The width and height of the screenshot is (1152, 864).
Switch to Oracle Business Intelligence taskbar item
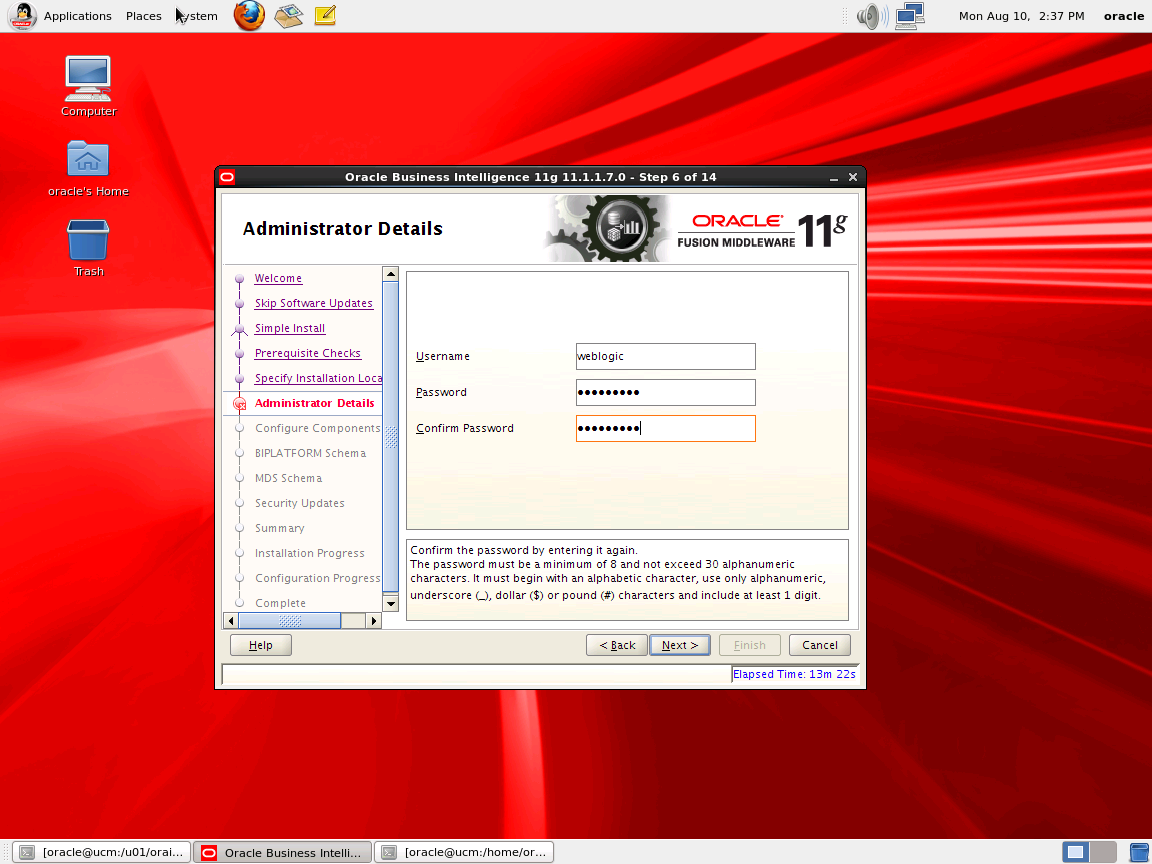click(x=283, y=852)
